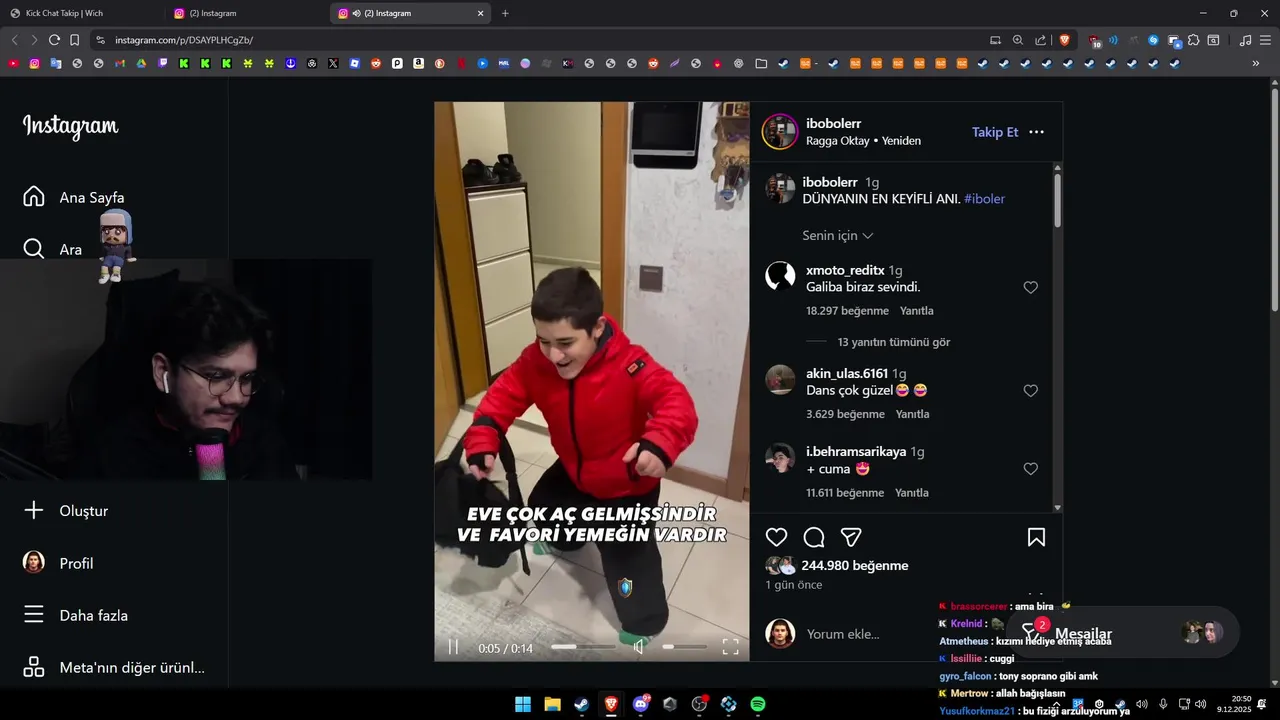This screenshot has width=1280, height=720.
Task: Open Profil from the sidebar
Action: pos(58,563)
